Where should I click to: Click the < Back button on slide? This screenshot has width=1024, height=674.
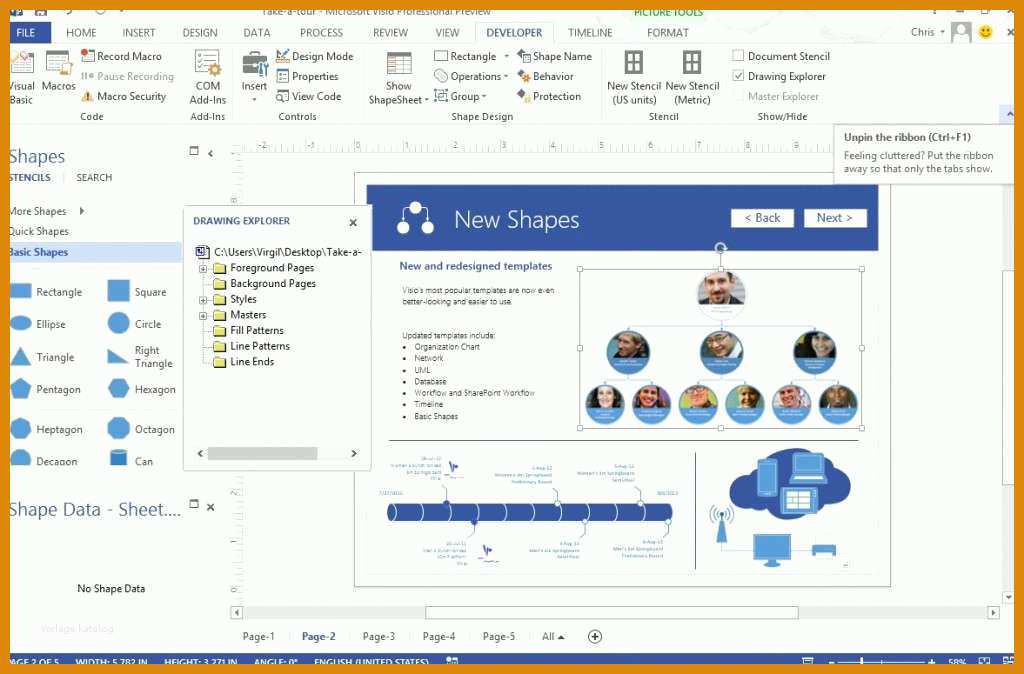tap(762, 218)
